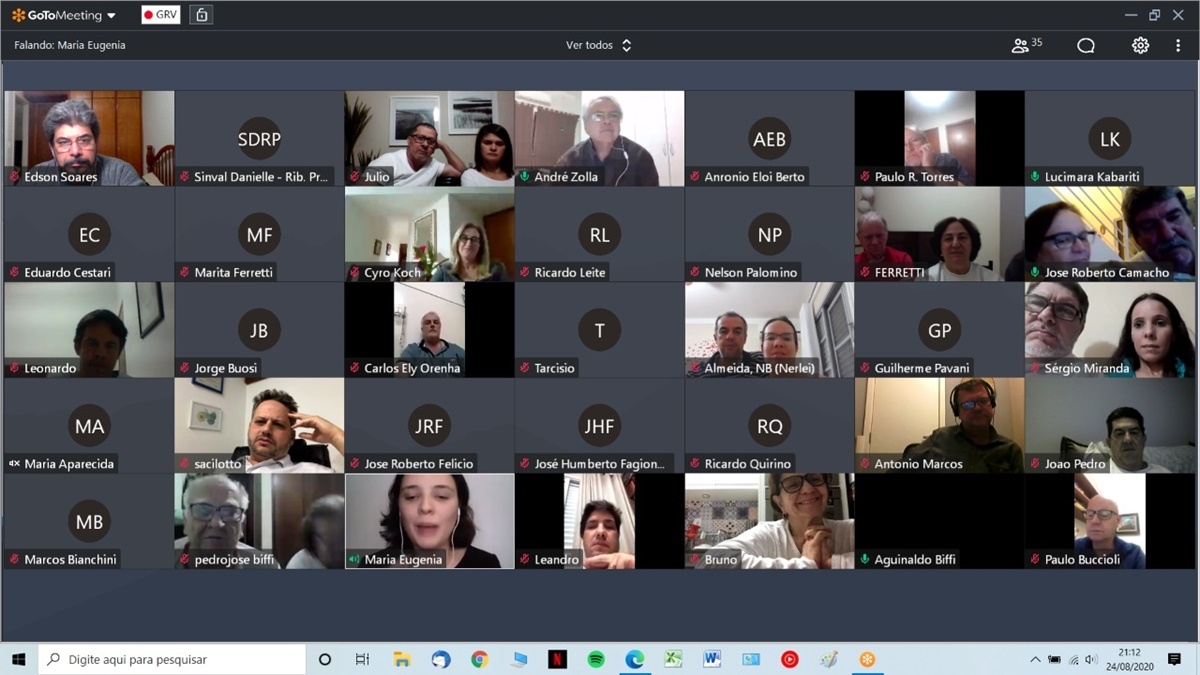This screenshot has width=1200, height=675.
Task: Open Spotify from the taskbar
Action: [596, 659]
